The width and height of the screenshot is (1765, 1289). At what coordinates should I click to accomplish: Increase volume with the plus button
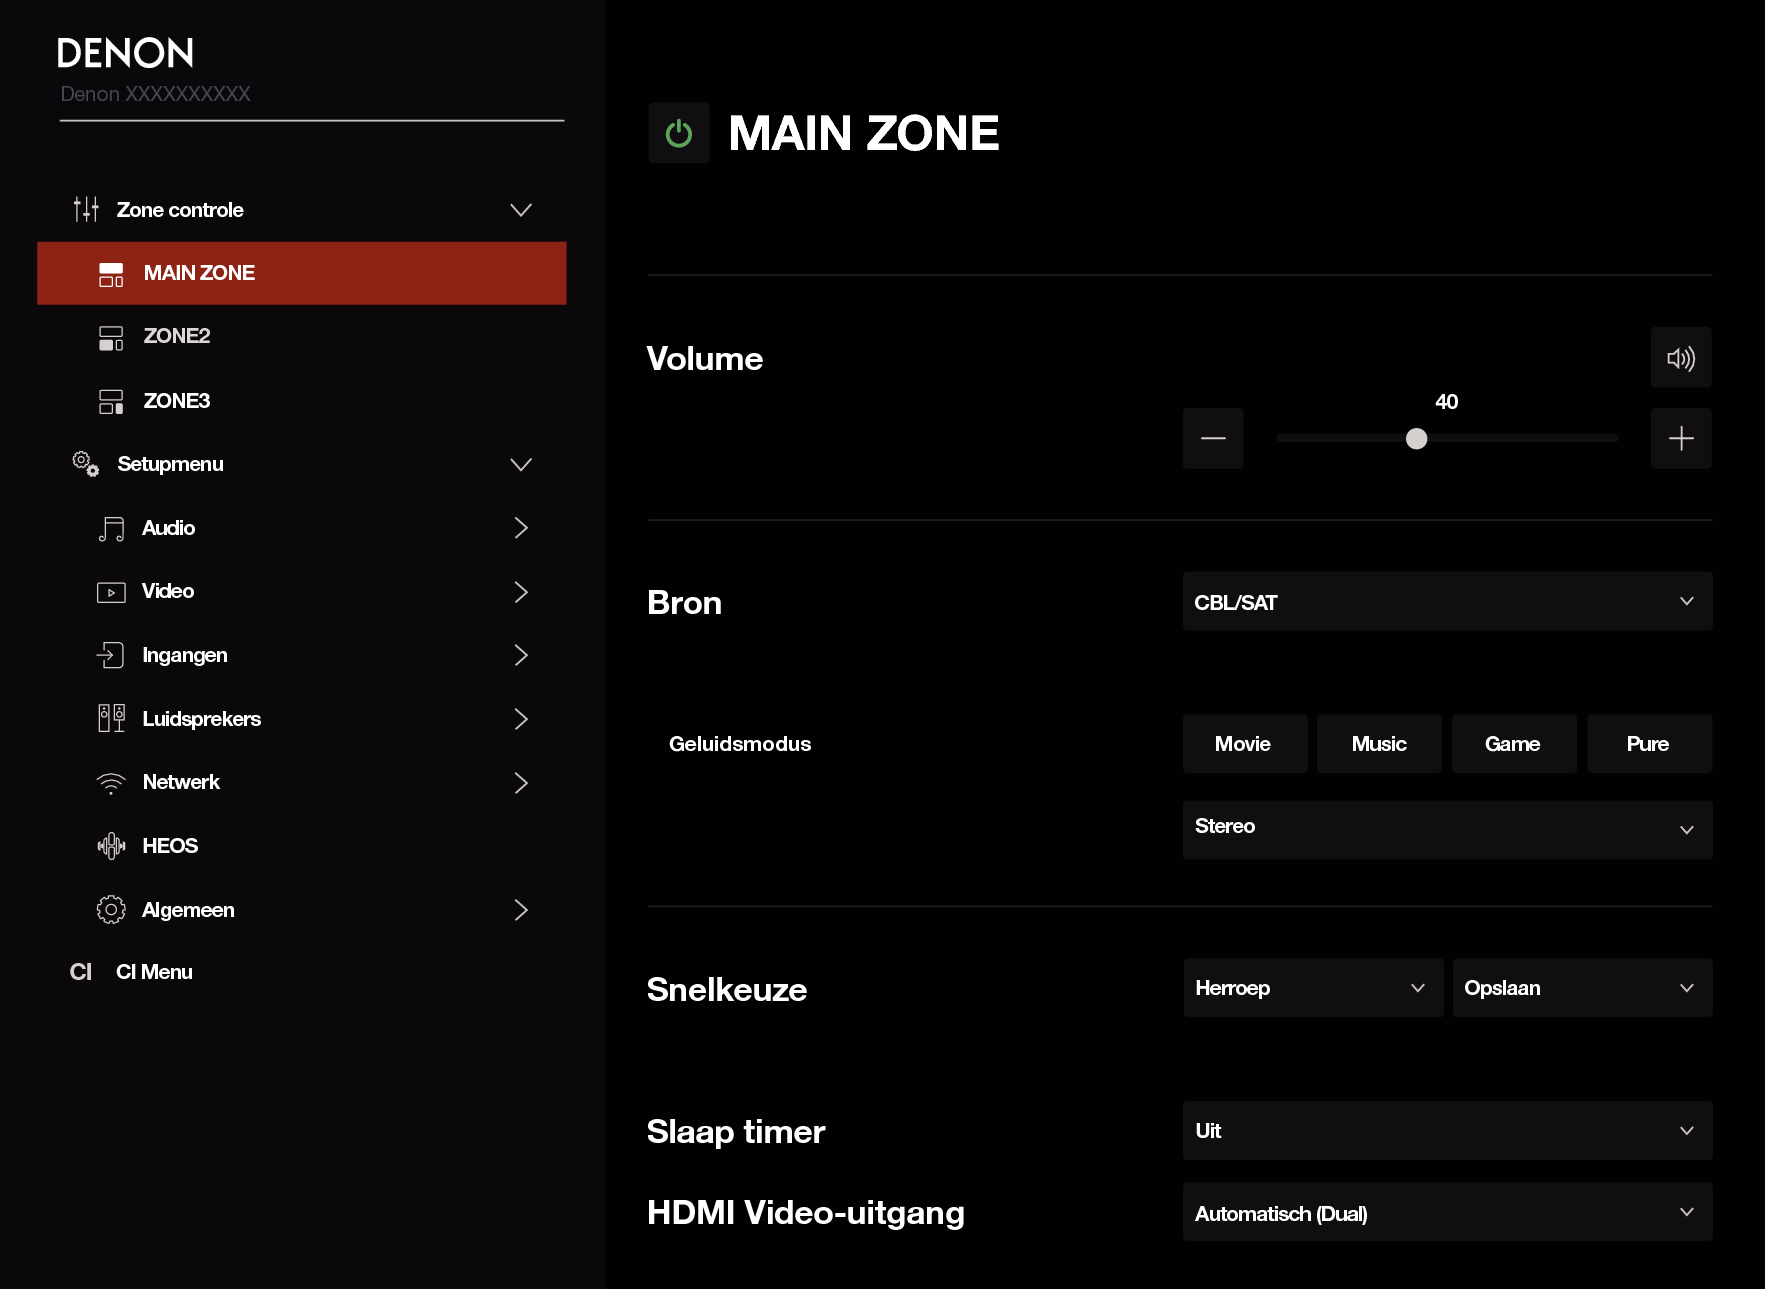coord(1680,438)
